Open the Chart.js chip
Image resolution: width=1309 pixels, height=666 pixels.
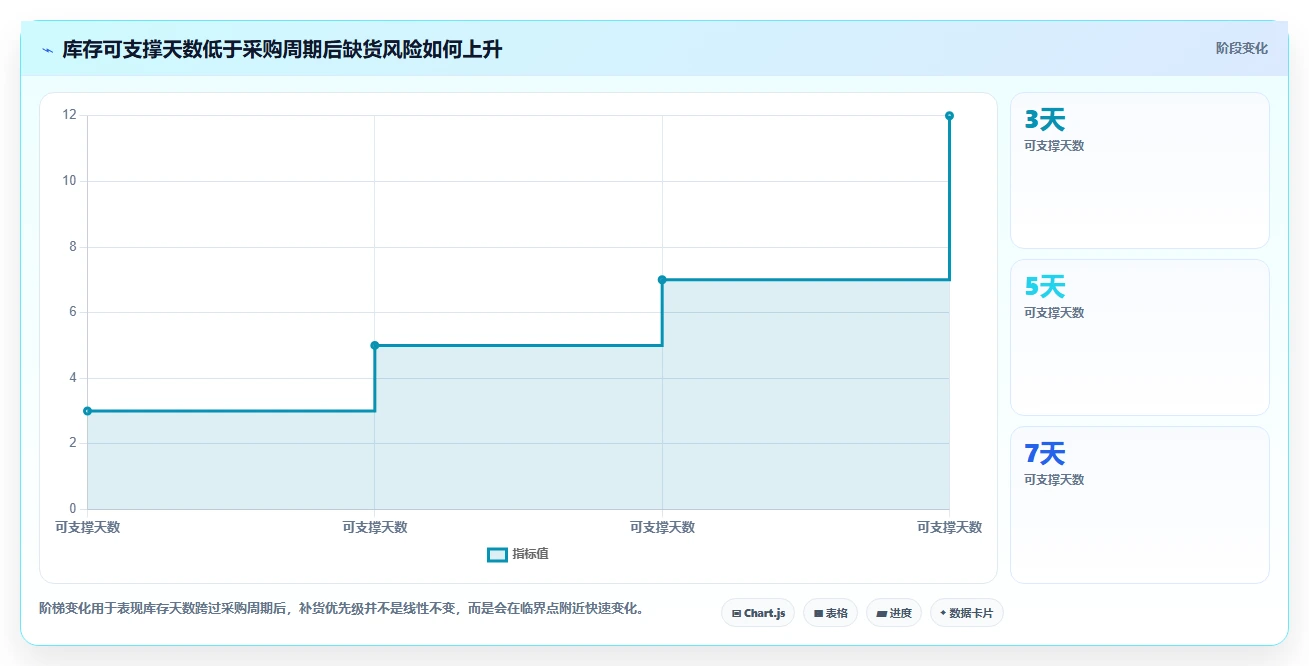coord(758,613)
